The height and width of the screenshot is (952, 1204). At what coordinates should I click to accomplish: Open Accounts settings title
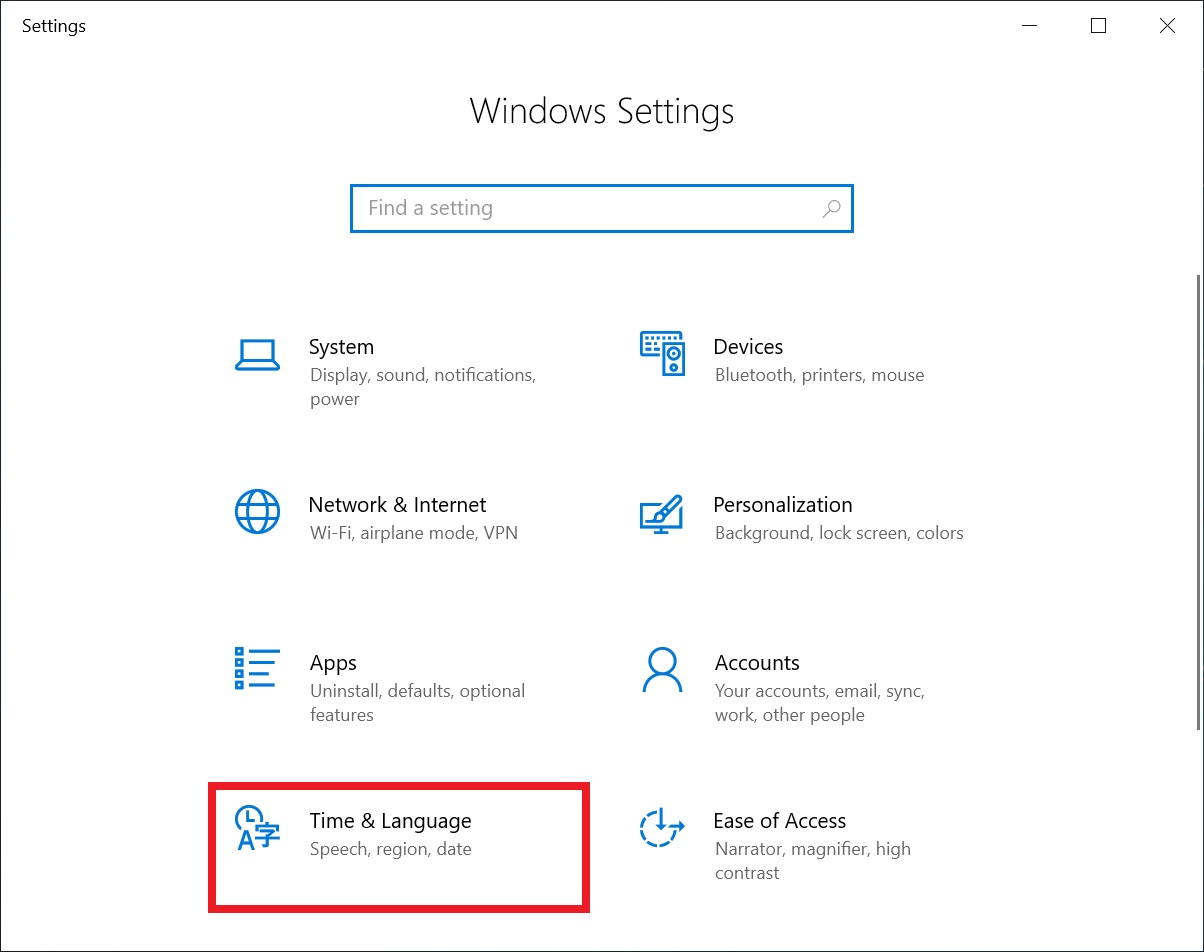[757, 663]
